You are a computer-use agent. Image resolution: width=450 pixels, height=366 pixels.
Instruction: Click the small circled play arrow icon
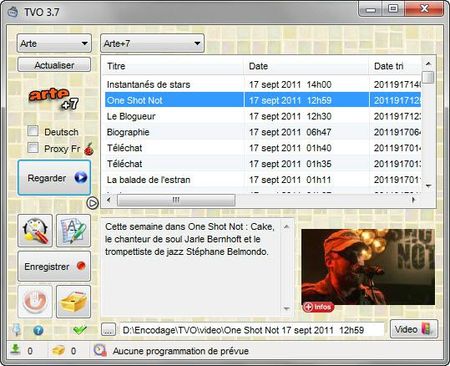click(x=92, y=203)
